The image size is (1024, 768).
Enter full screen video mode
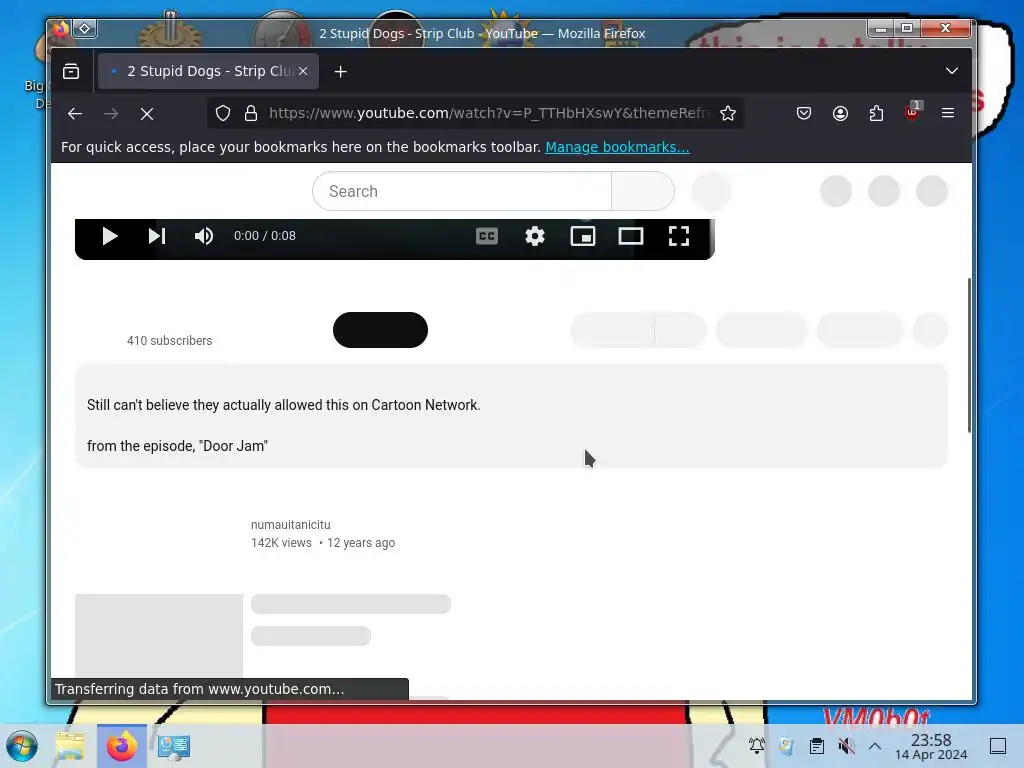click(x=679, y=236)
